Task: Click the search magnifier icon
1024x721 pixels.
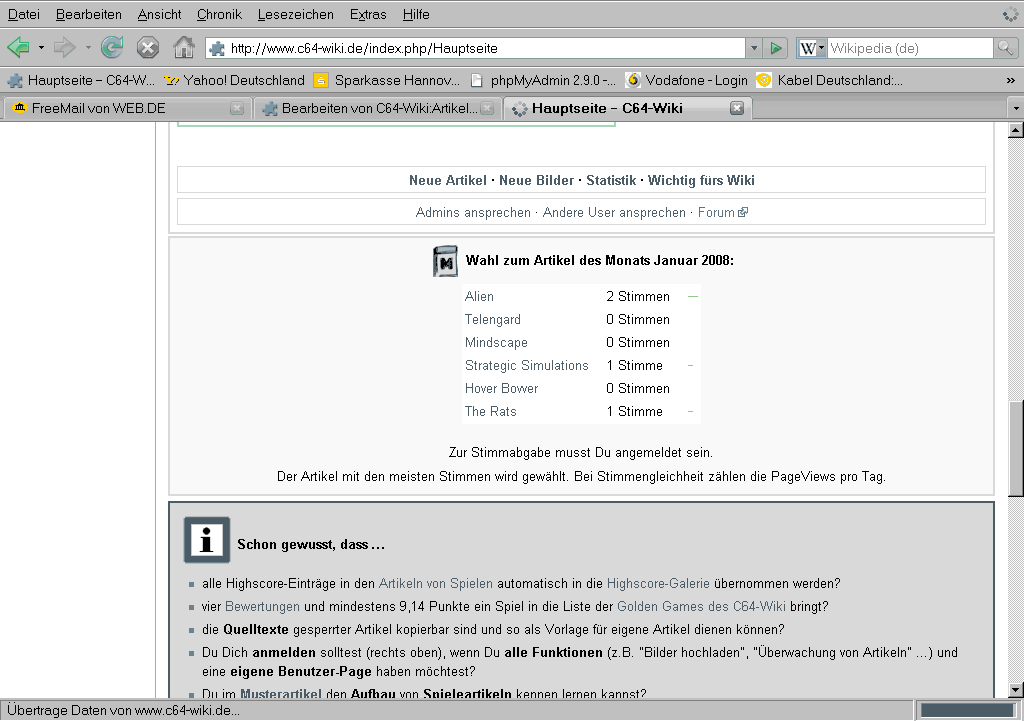Action: [x=1005, y=48]
